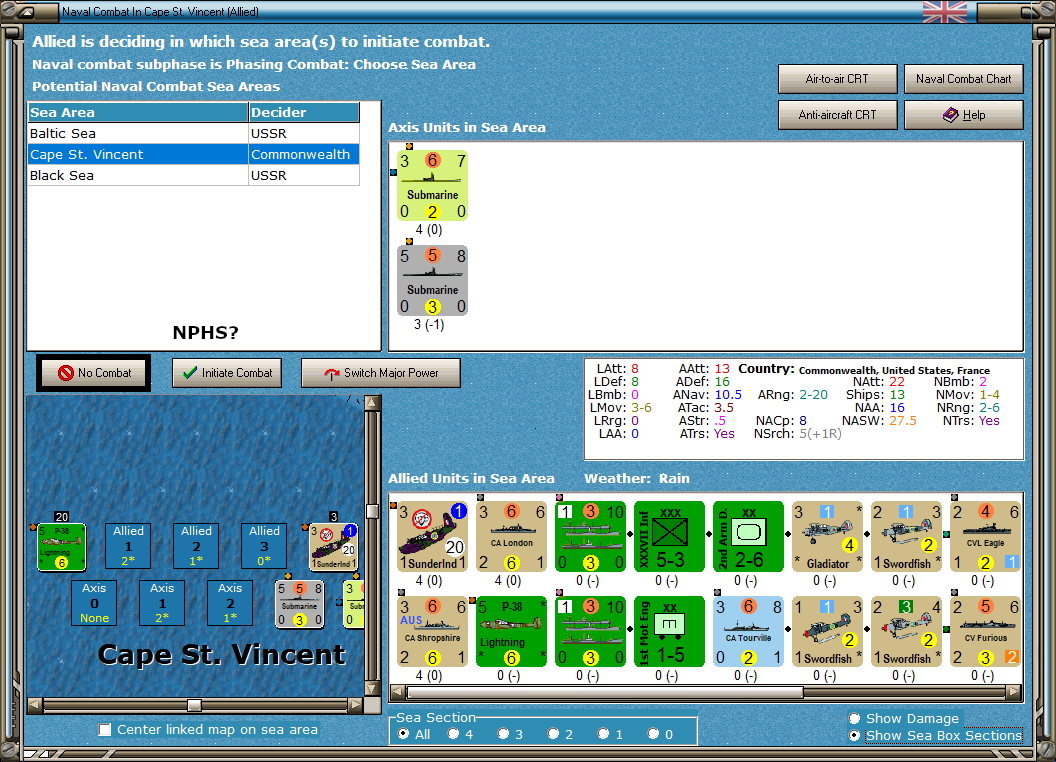Click Switch Major Power button
This screenshot has width=1056, height=762.
[381, 373]
